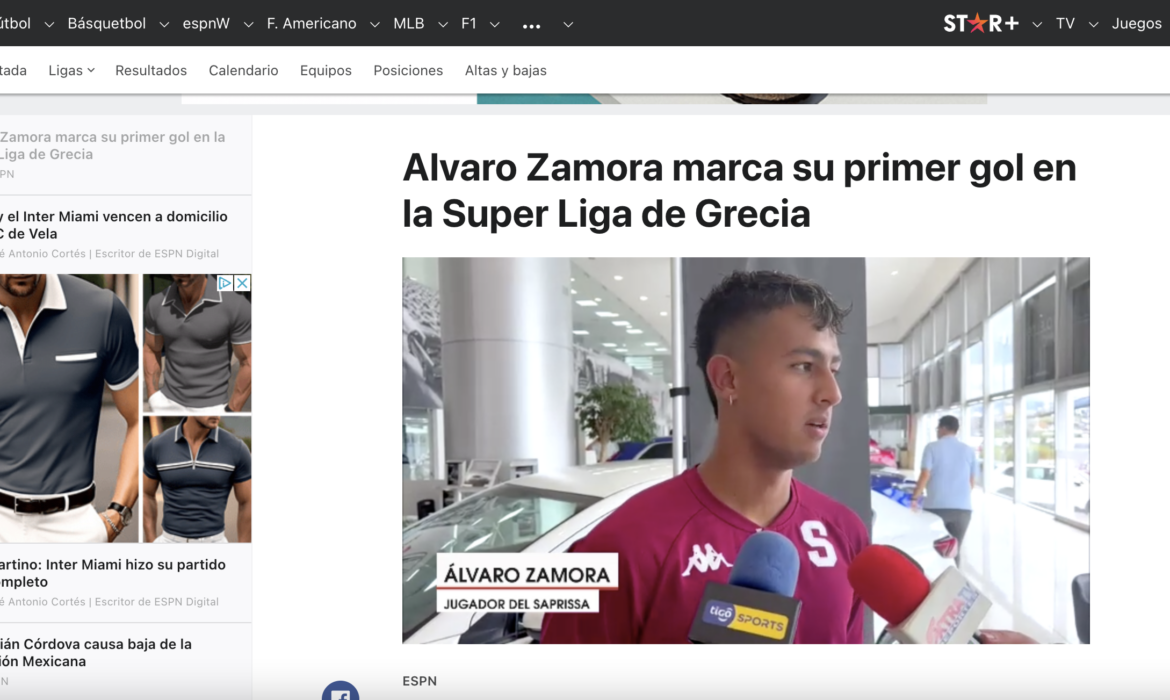
Task: Open the MLB menu chevron
Action: coord(442,25)
